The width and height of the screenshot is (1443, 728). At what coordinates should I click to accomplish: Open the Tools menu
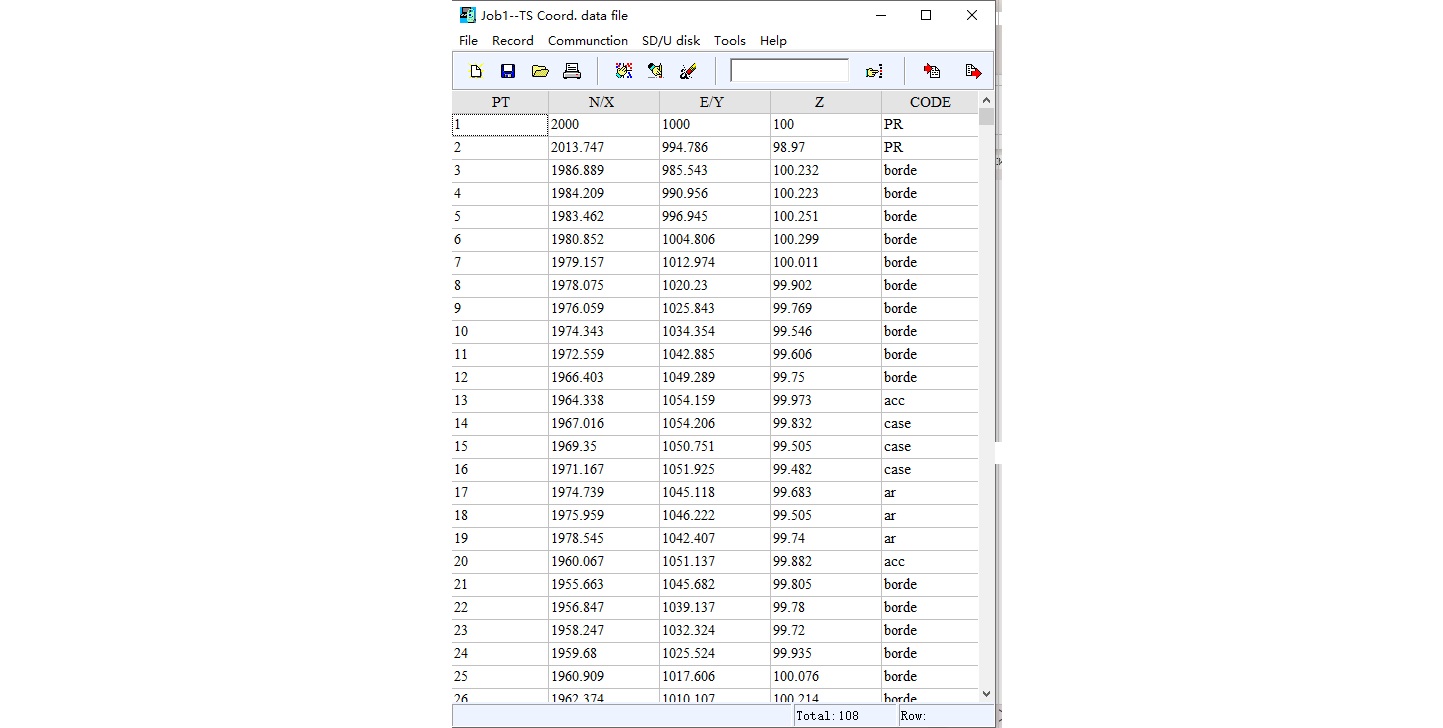(x=729, y=41)
